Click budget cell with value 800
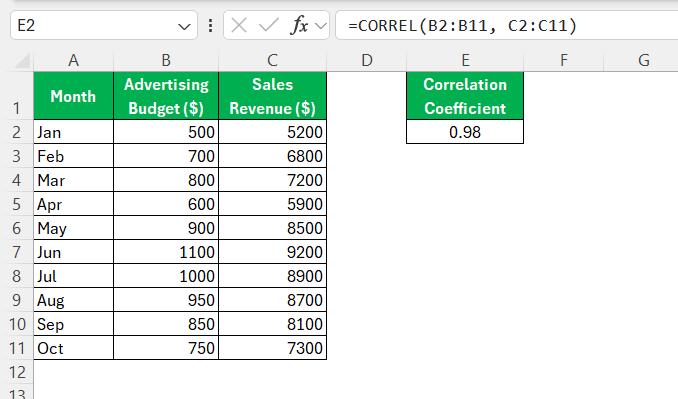The width and height of the screenshot is (678, 399). 166,180
